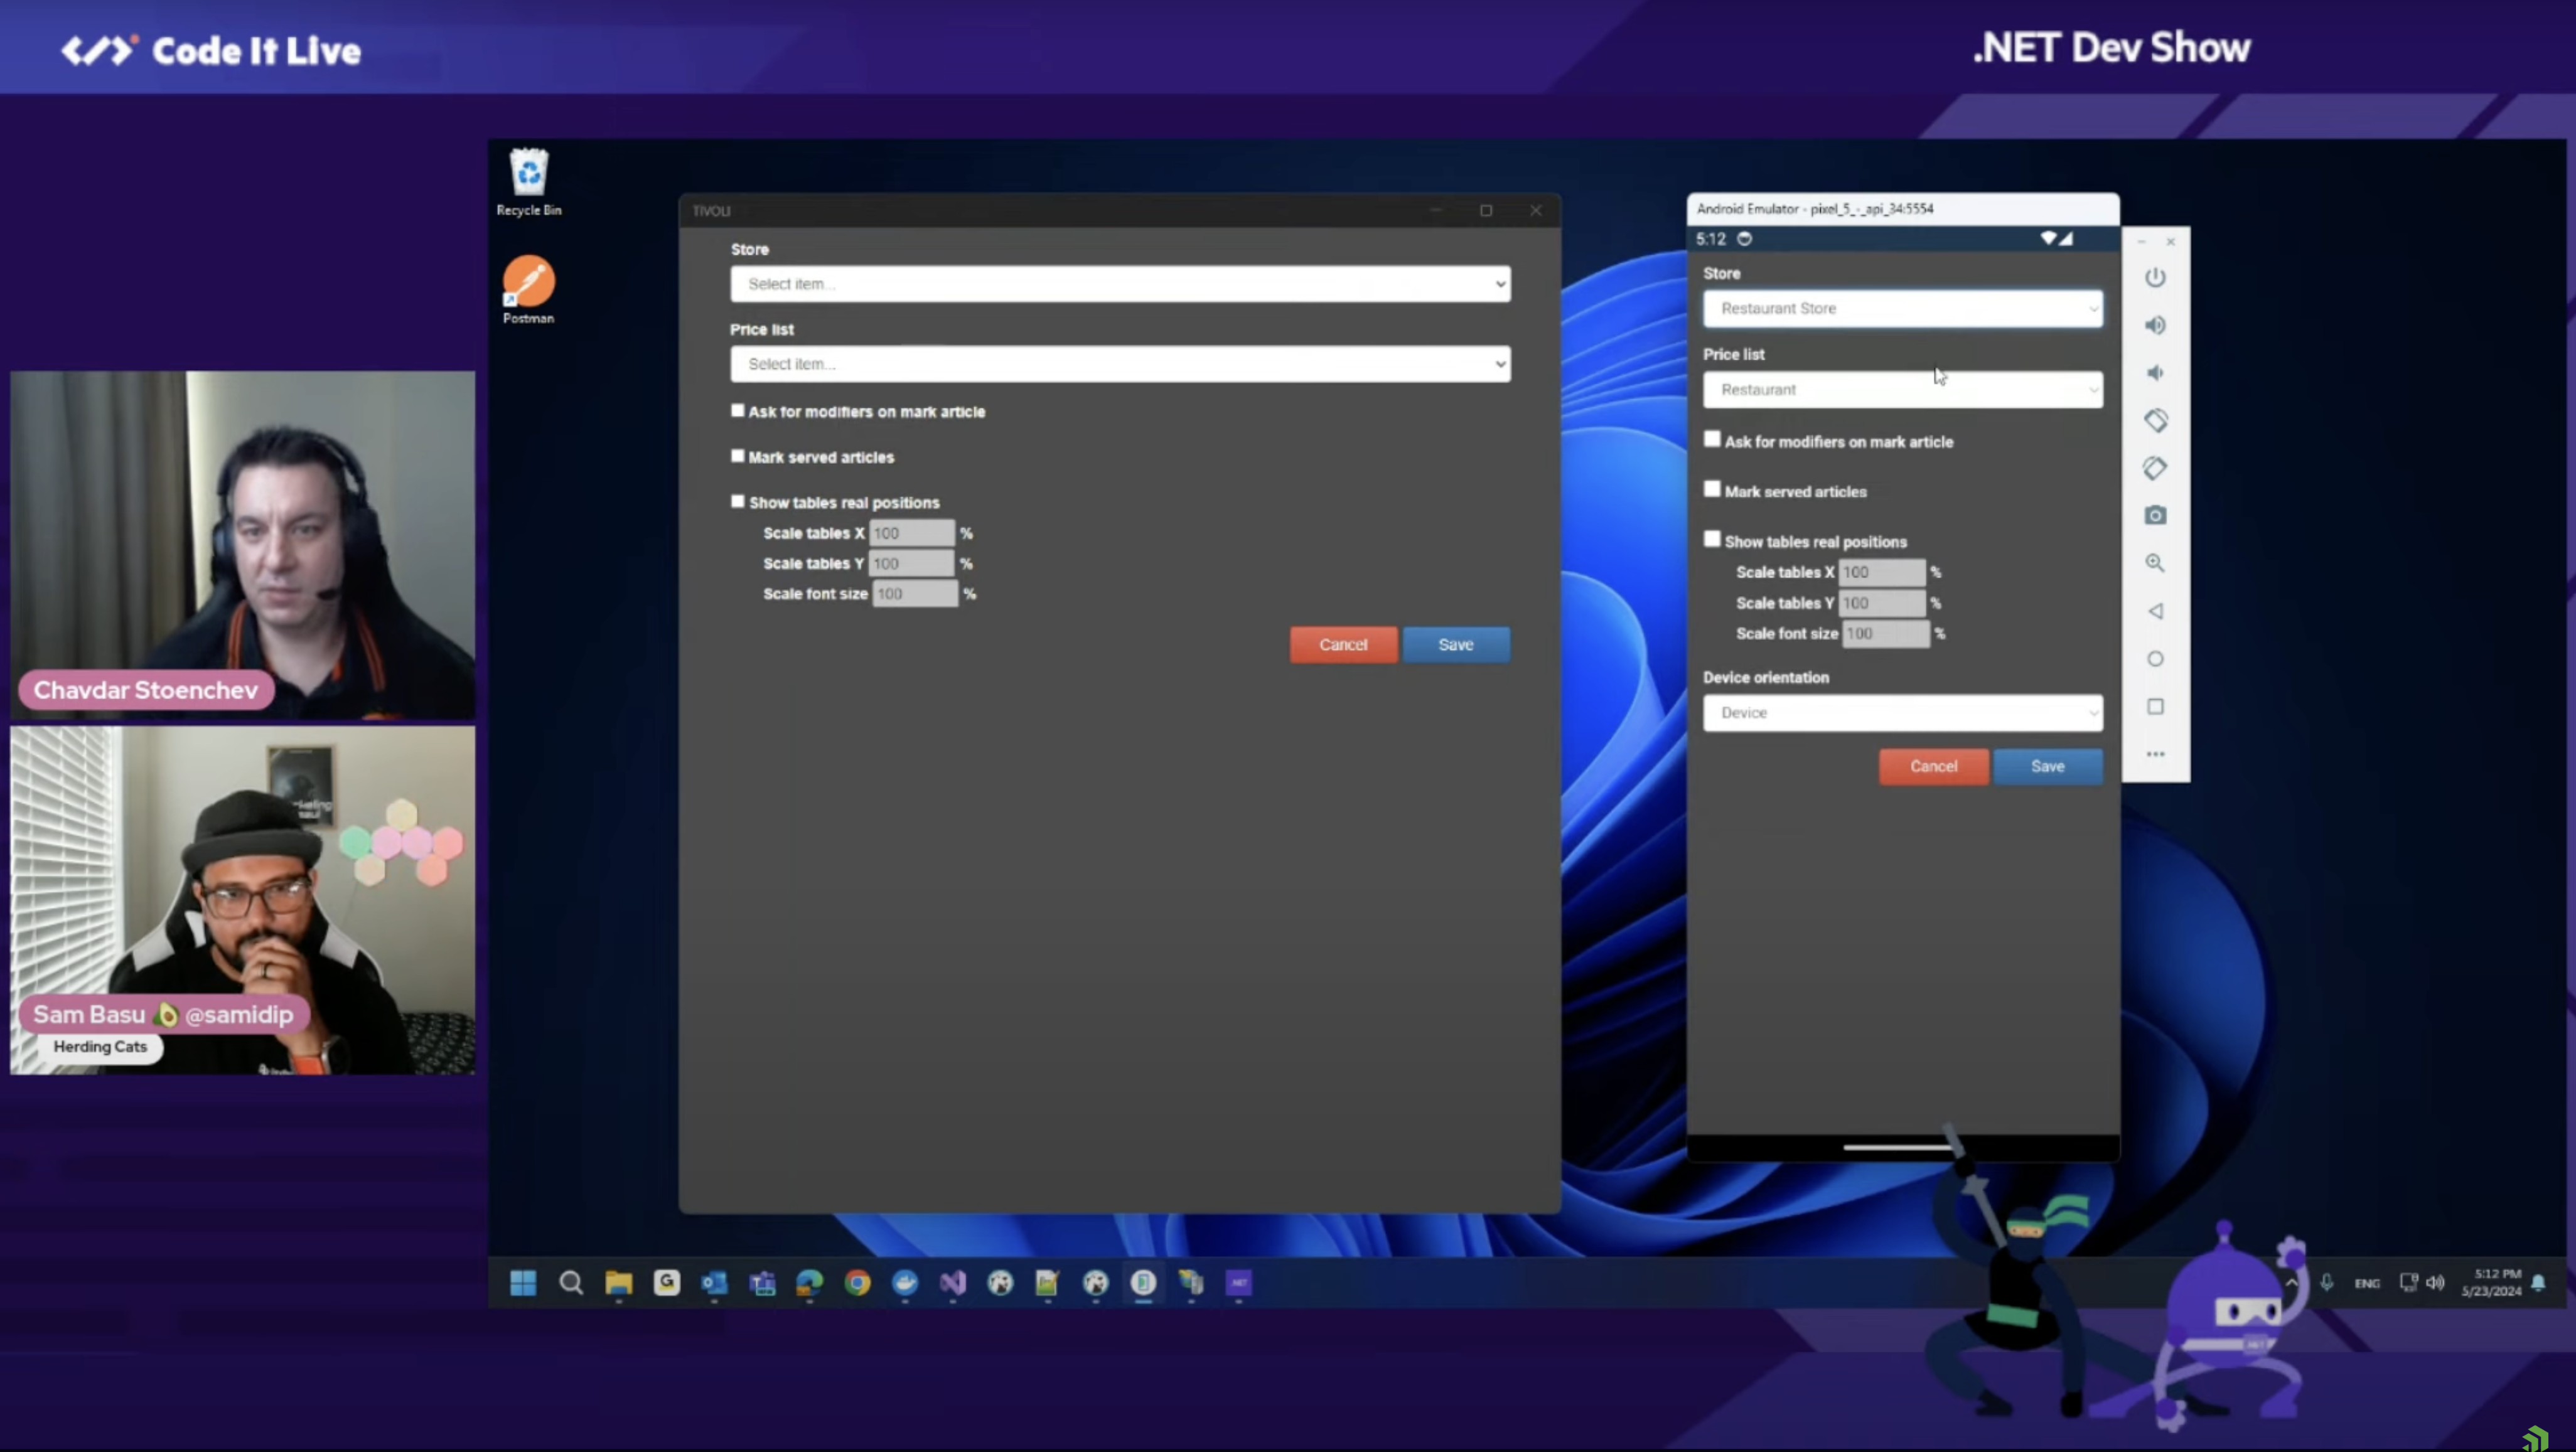The image size is (2576, 1452).
Task: Check Ask for modifiers in TIVOLI window
Action: point(738,411)
